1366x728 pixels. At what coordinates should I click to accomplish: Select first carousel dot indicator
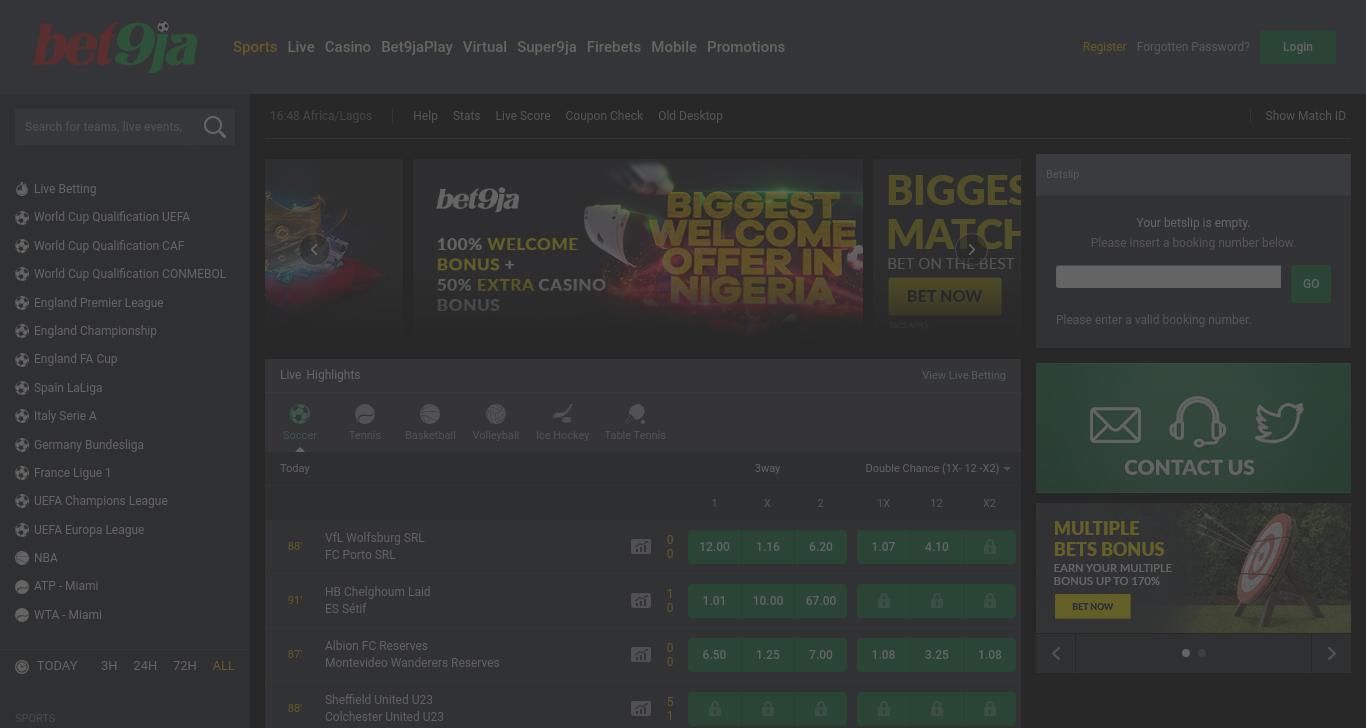1186,653
